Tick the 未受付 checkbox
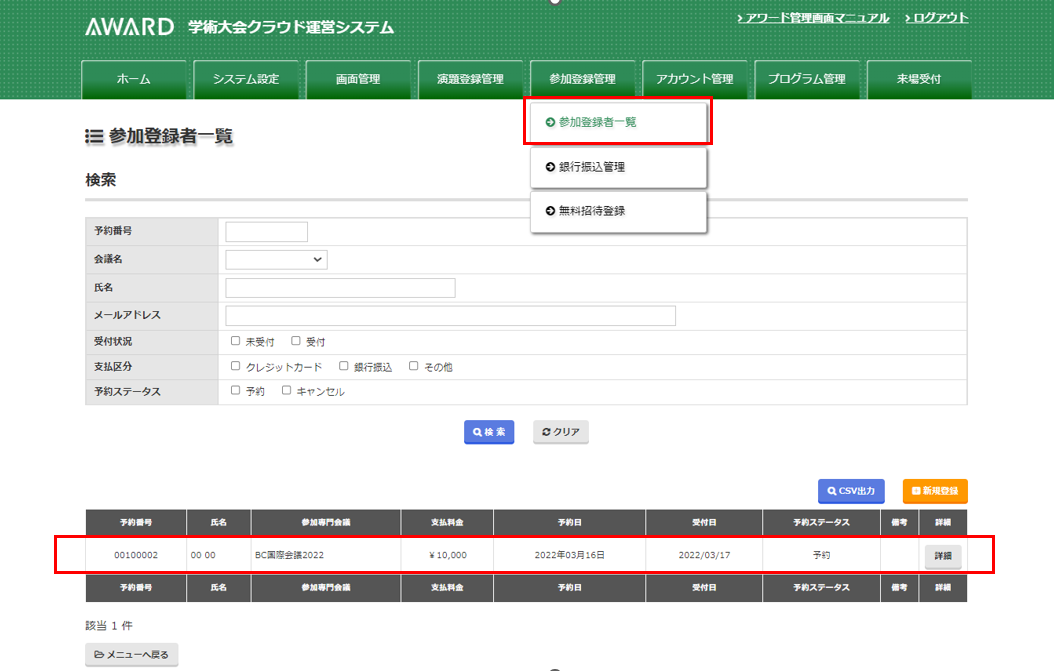The width and height of the screenshot is (1054, 671). point(236,341)
